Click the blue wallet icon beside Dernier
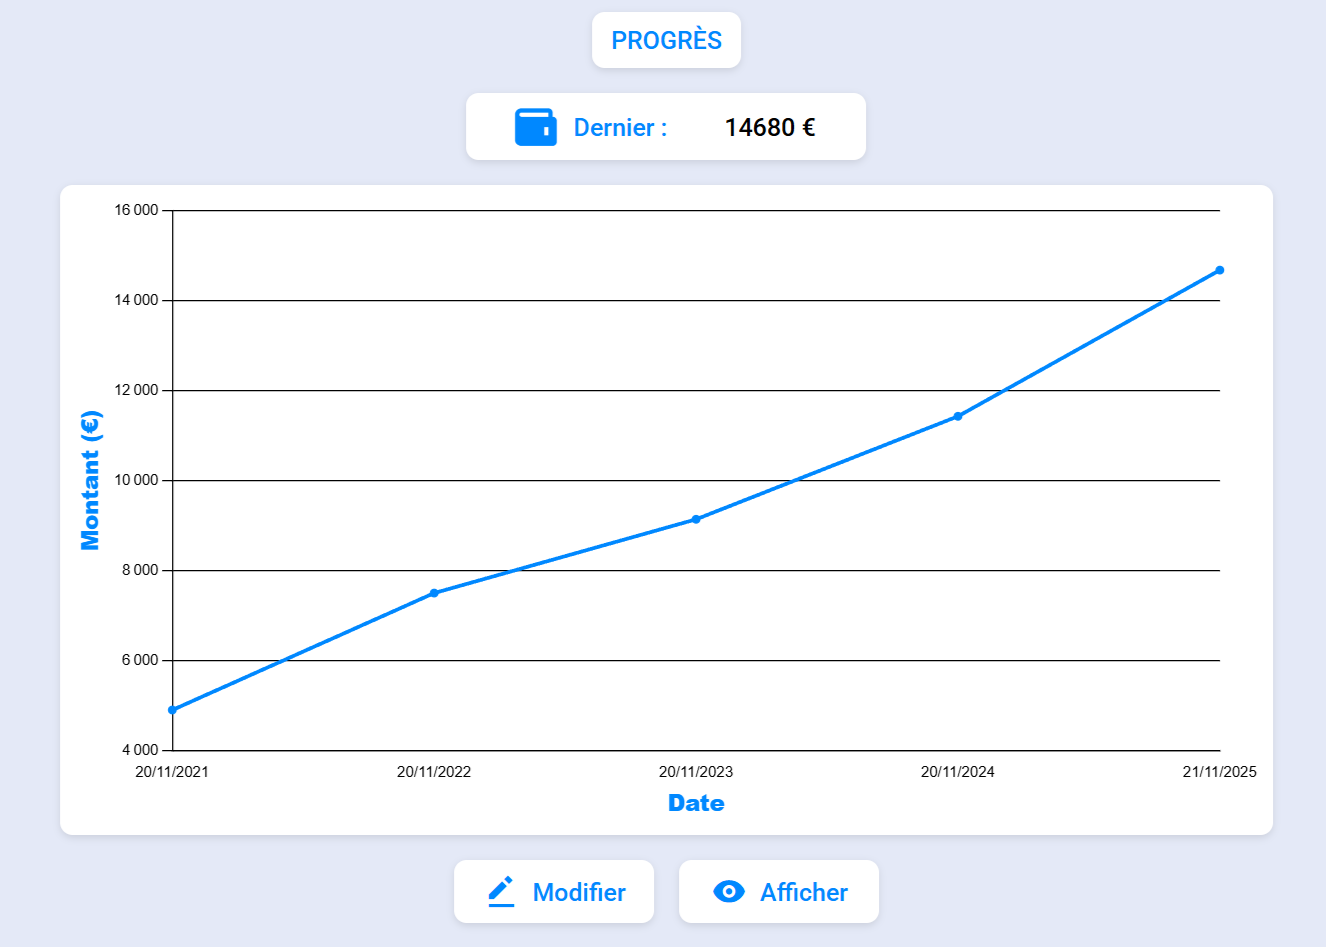 [535, 127]
